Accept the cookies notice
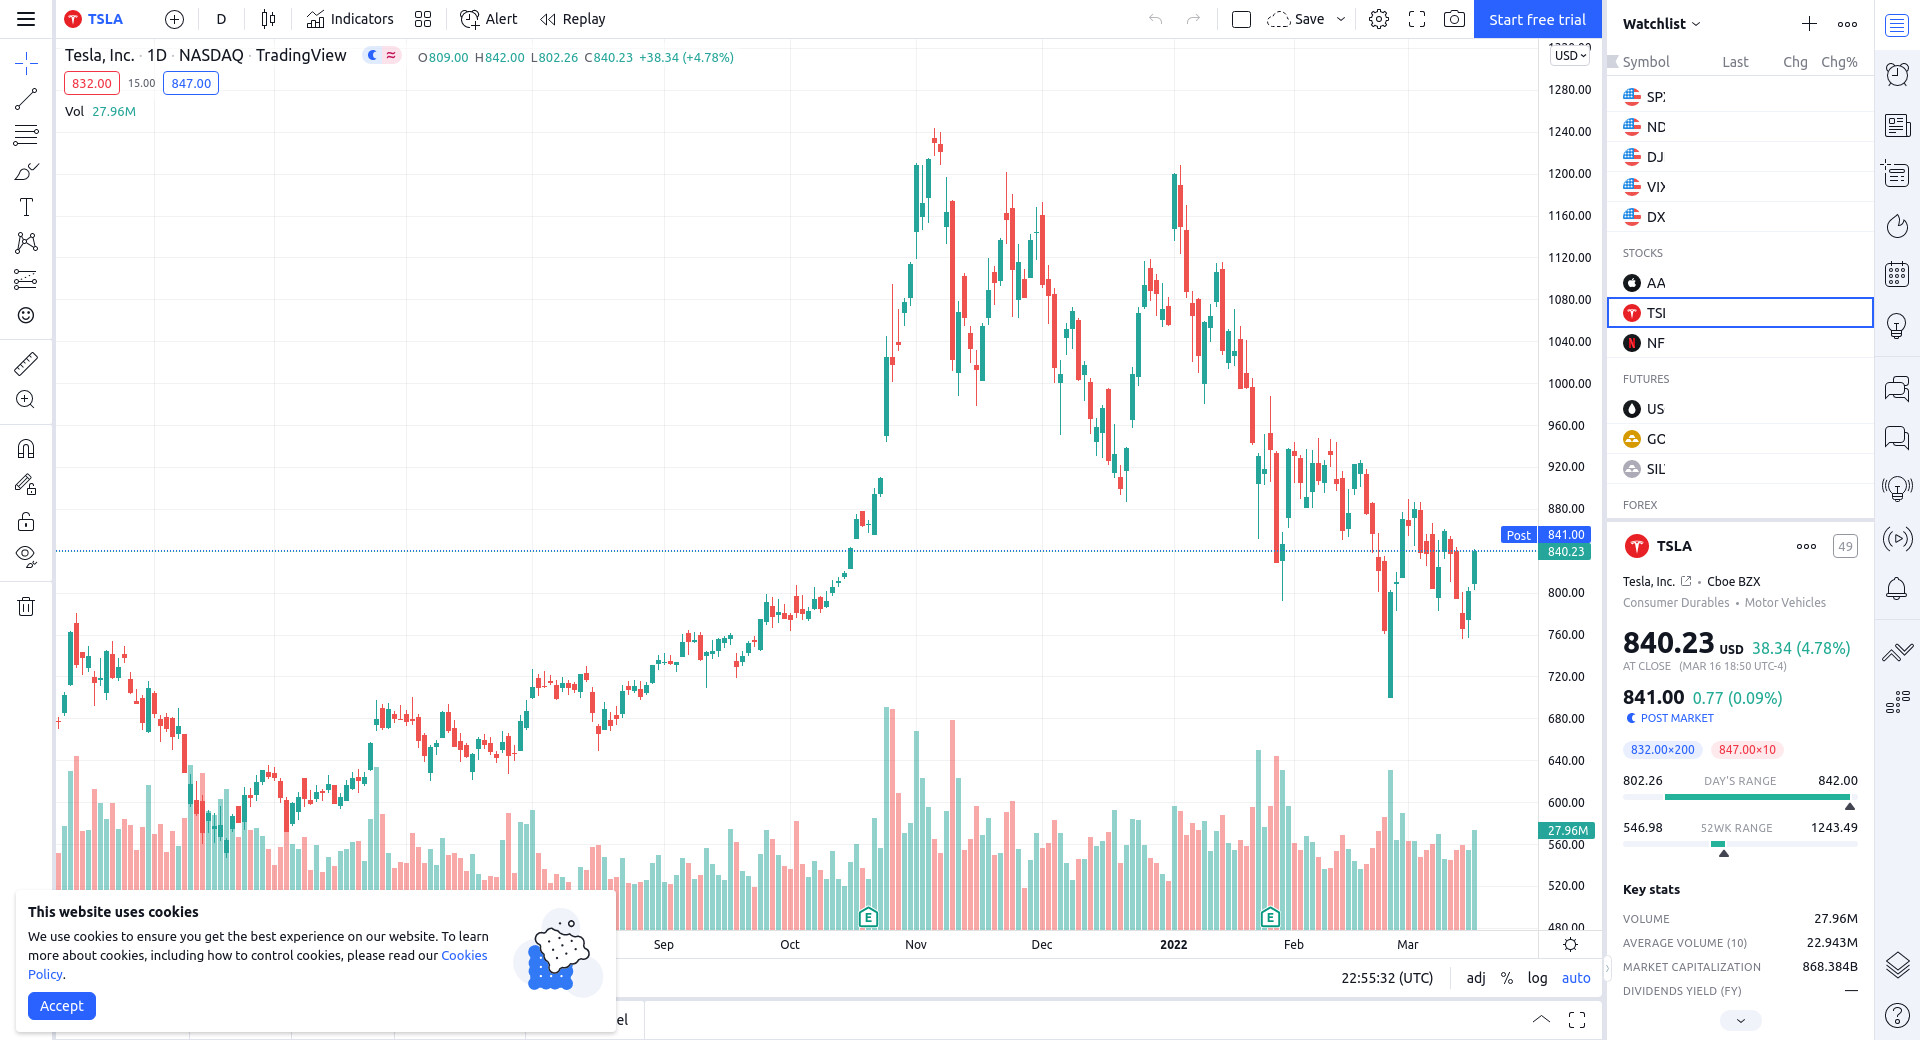This screenshot has height=1040, width=1920. pyautogui.click(x=62, y=1006)
